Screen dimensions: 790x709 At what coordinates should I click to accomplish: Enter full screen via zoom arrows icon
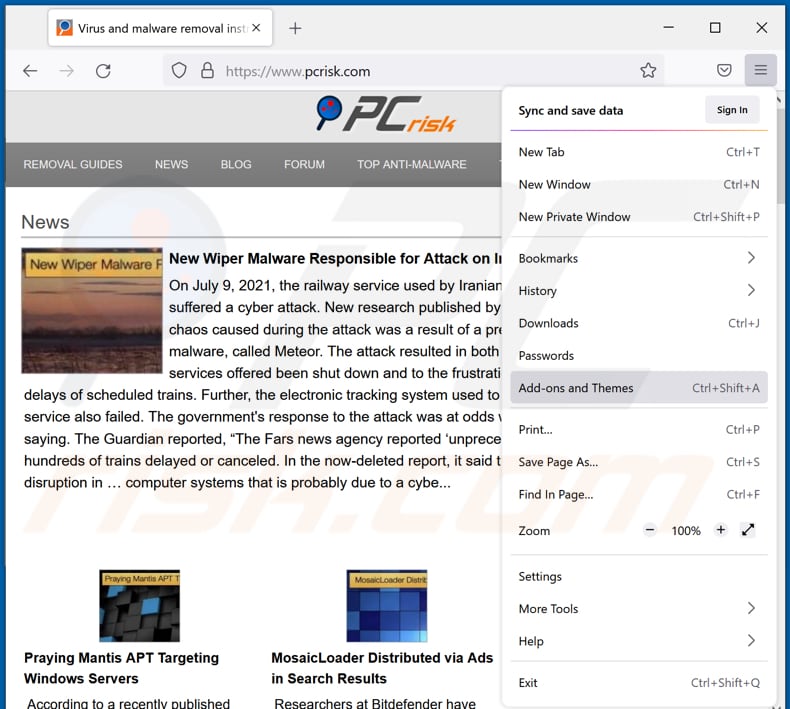tap(748, 530)
